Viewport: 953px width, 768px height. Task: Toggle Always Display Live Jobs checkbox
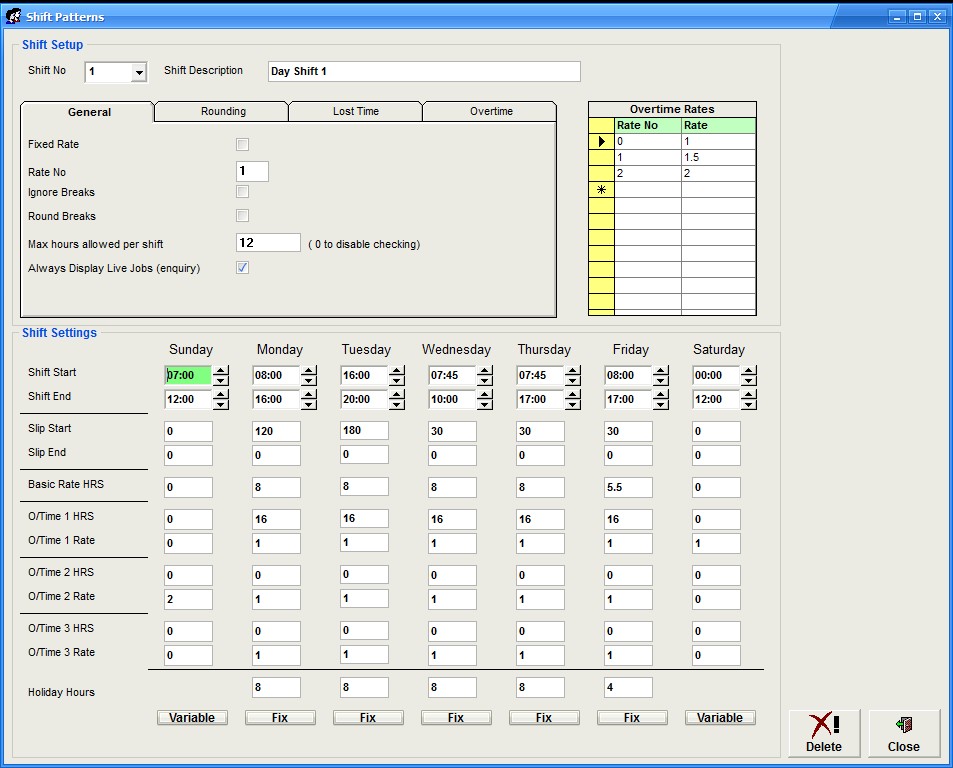pyautogui.click(x=242, y=268)
